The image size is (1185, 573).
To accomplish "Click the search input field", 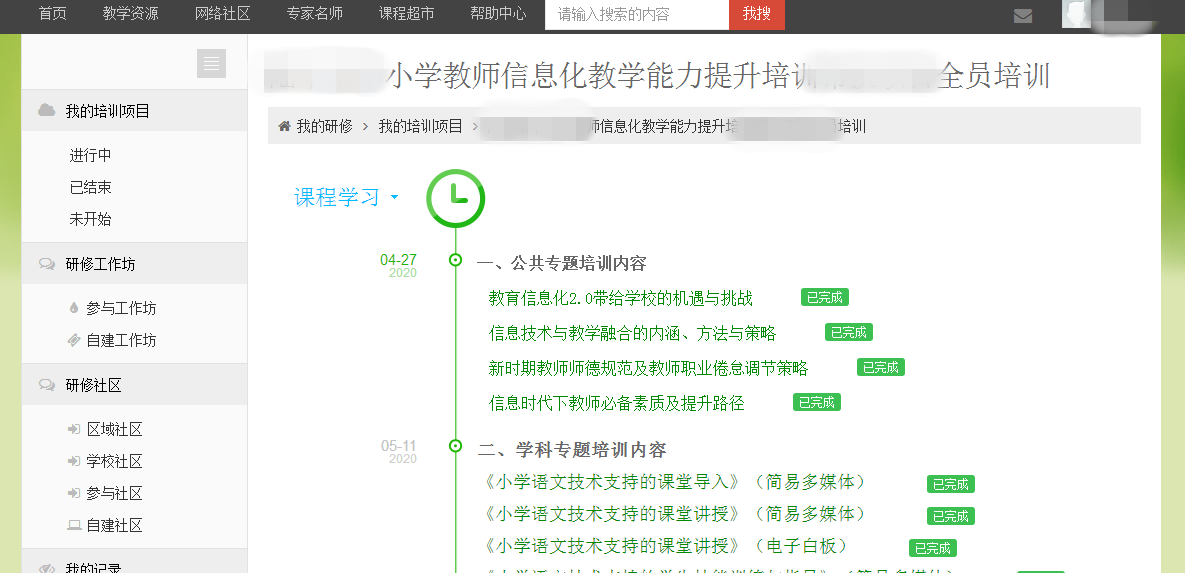I will (x=636, y=14).
